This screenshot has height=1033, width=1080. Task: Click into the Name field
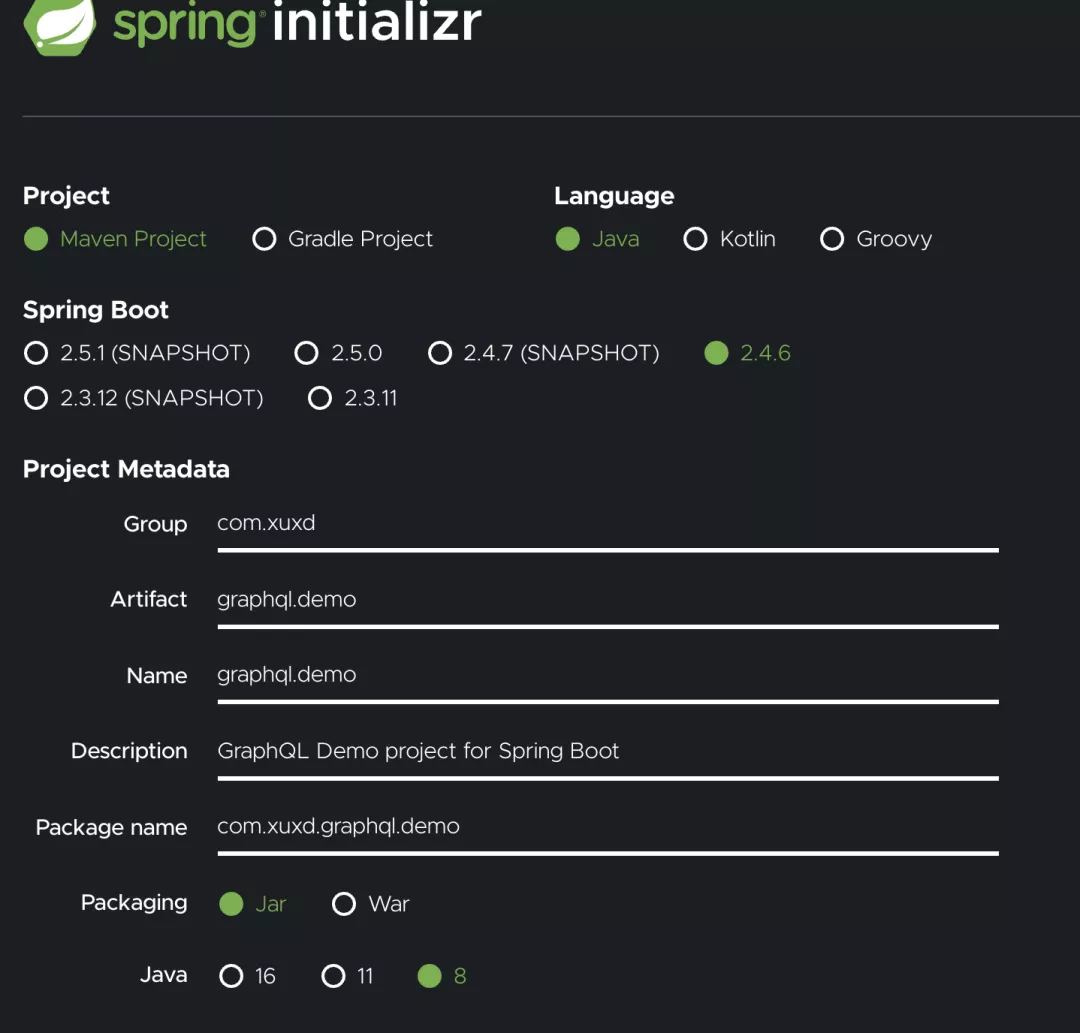607,675
